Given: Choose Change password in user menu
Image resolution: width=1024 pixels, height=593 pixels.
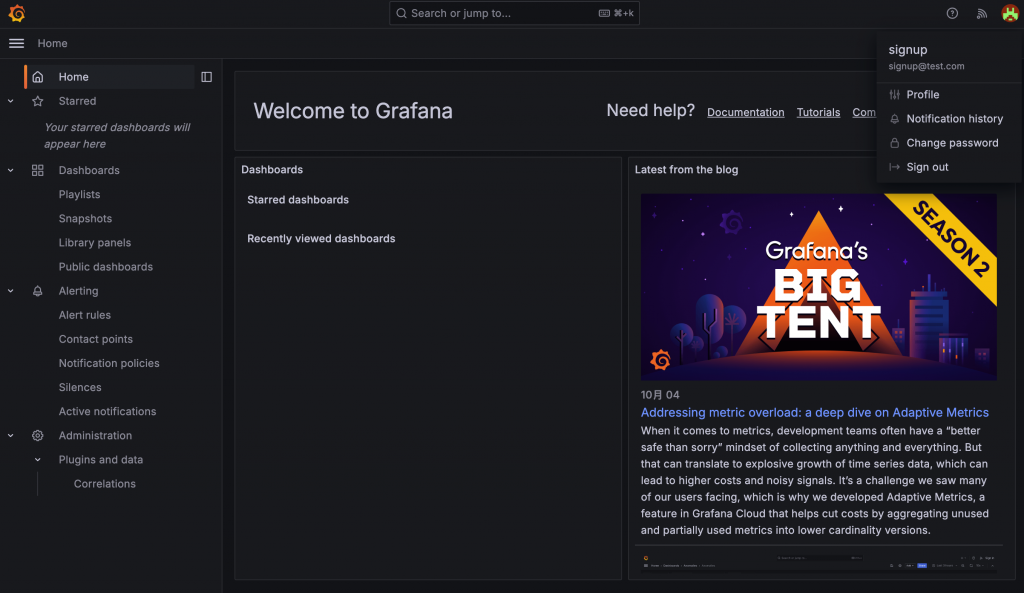Looking at the screenshot, I should tap(950, 143).
